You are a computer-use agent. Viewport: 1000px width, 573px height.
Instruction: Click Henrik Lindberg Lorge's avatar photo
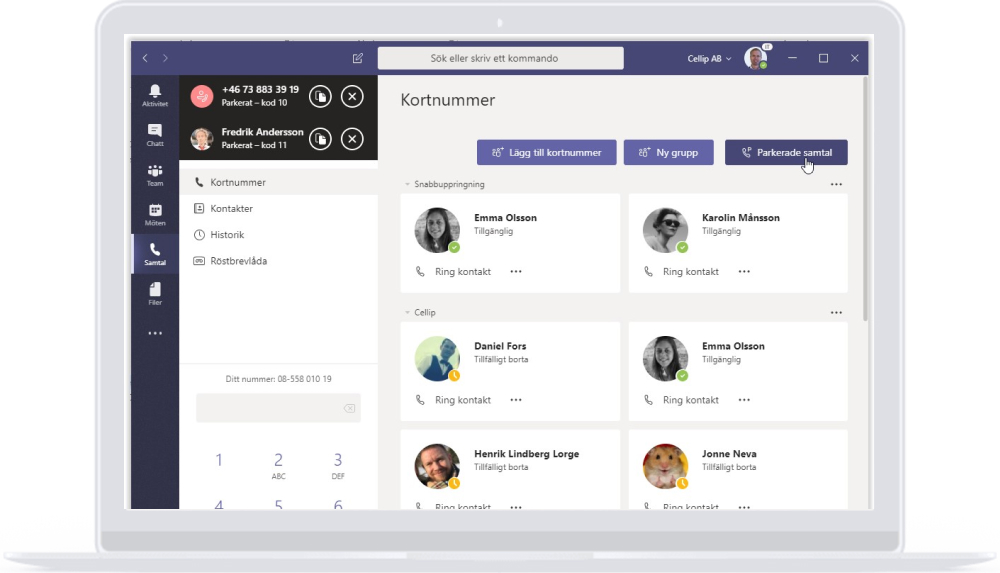pyautogui.click(x=437, y=466)
